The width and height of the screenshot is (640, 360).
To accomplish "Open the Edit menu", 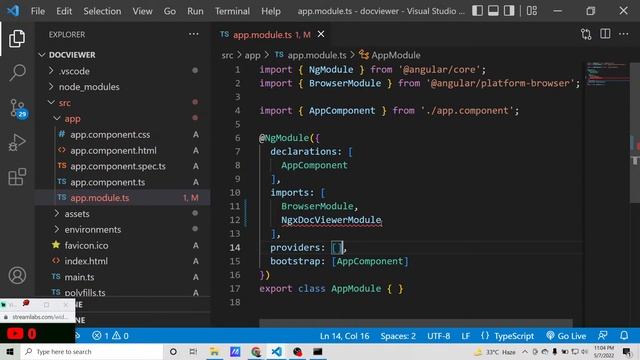I will (64, 11).
